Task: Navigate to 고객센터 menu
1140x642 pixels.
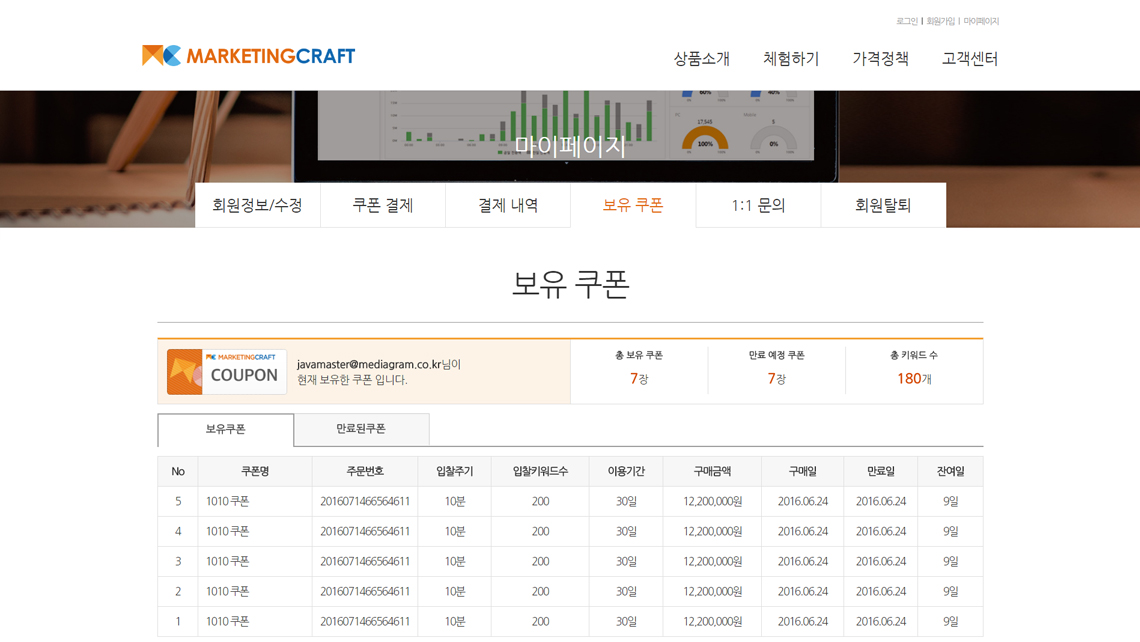Action: [969, 59]
